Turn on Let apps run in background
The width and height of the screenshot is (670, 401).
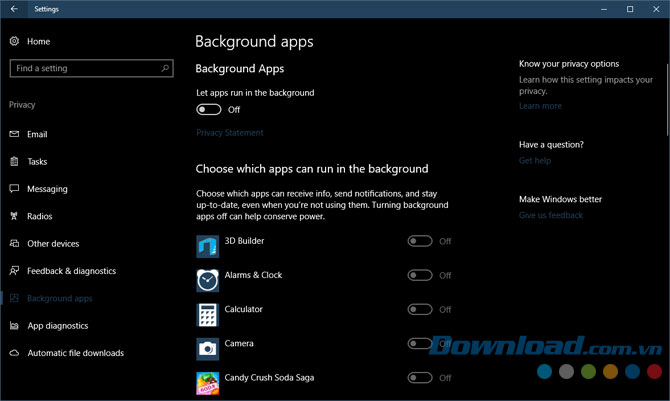coord(209,109)
